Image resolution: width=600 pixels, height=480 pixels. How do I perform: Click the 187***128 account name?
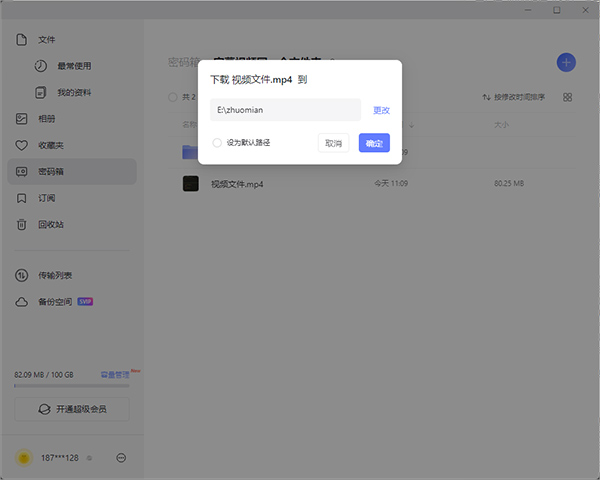(60, 458)
